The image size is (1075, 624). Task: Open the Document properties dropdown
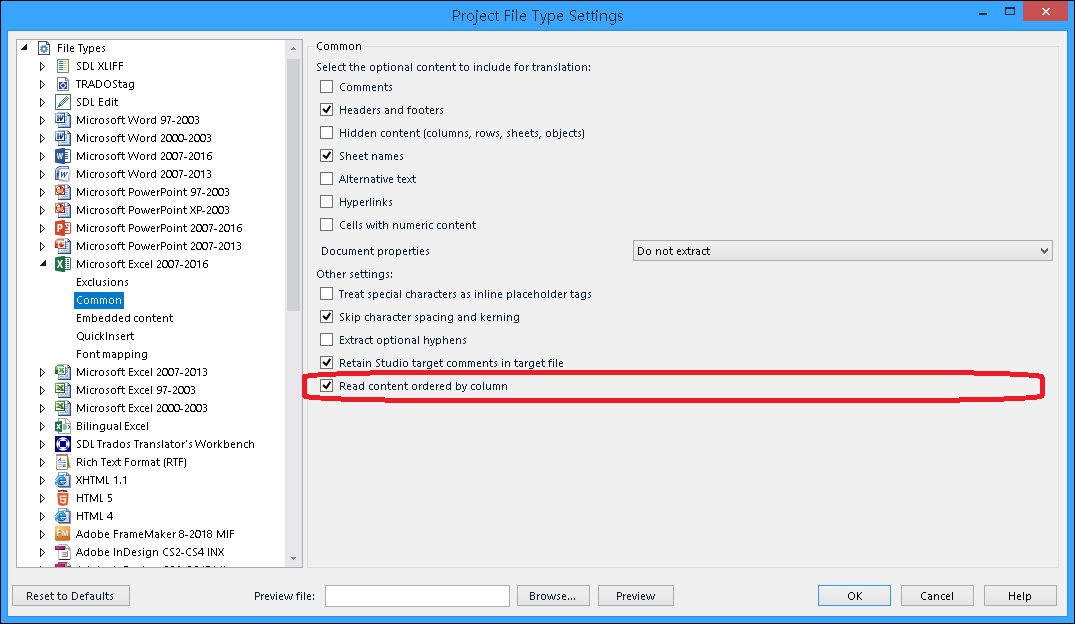pos(842,251)
